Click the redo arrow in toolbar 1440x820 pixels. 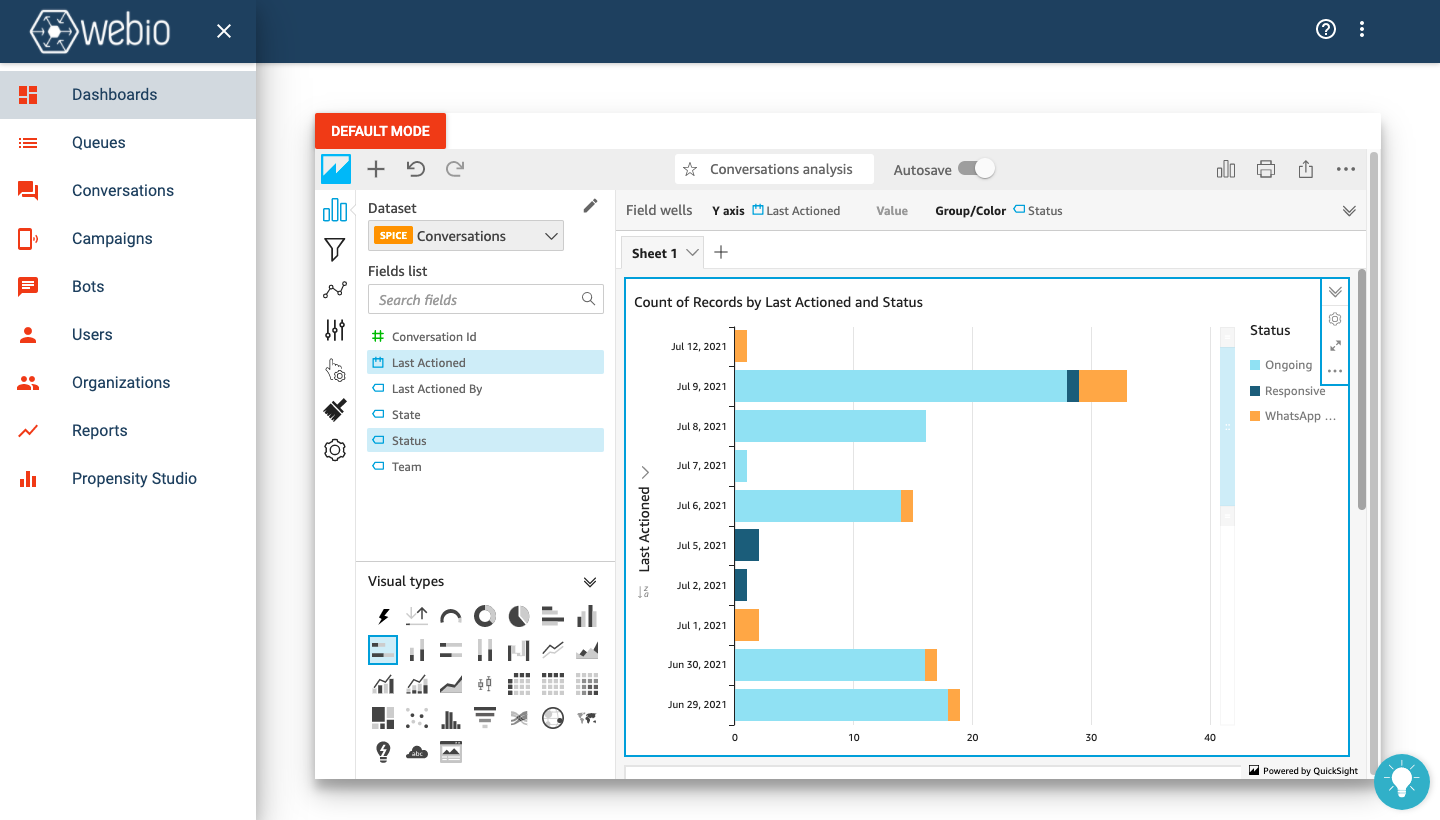(x=455, y=169)
